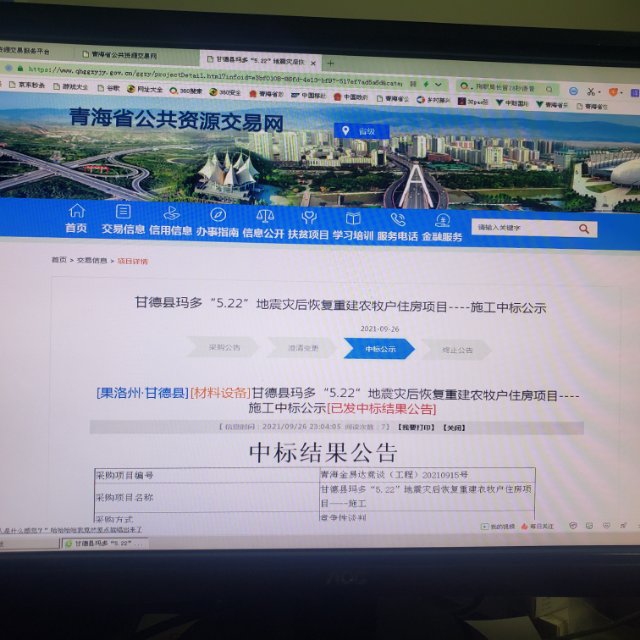
Task: Click the red search magnifier beside the keyword box
Action: (584, 229)
